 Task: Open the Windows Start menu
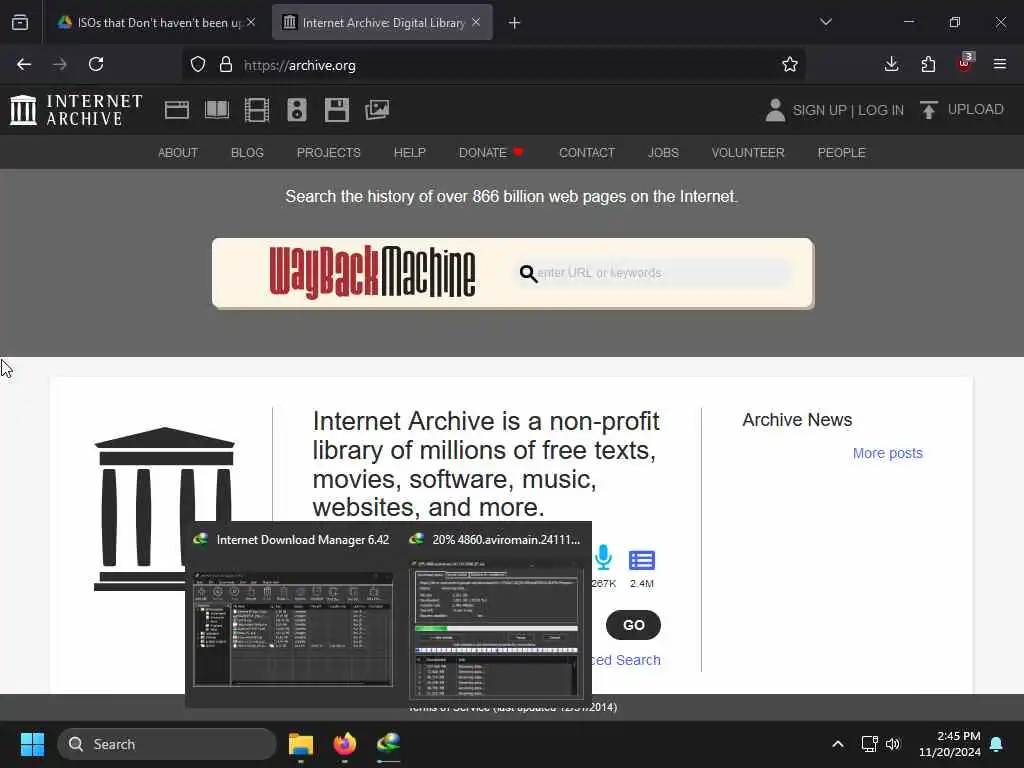click(x=32, y=744)
